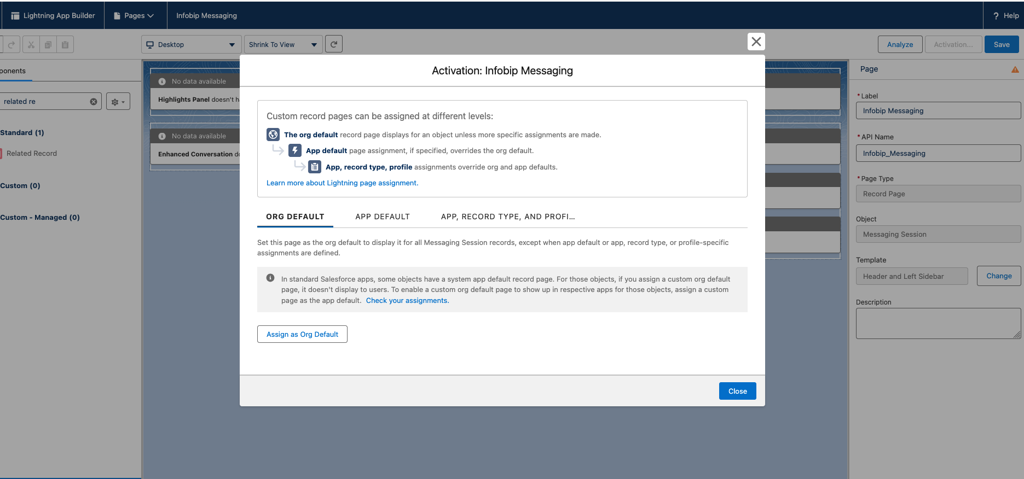Image resolution: width=1024 pixels, height=479 pixels.
Task: Open Learn more about Lightning page assignment
Action: (342, 183)
